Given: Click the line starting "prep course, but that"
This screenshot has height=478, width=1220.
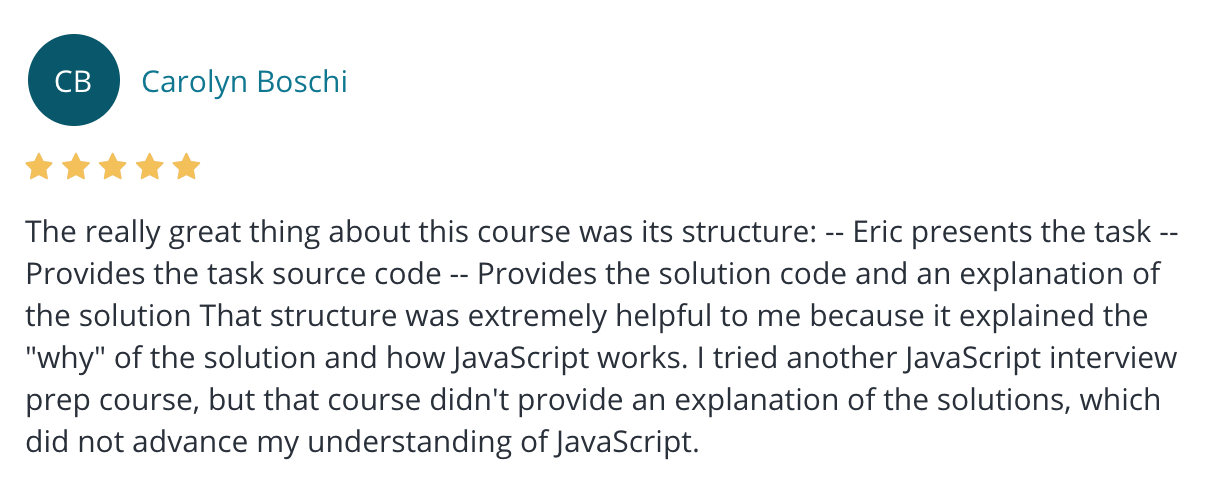Looking at the screenshot, I should (x=593, y=400).
